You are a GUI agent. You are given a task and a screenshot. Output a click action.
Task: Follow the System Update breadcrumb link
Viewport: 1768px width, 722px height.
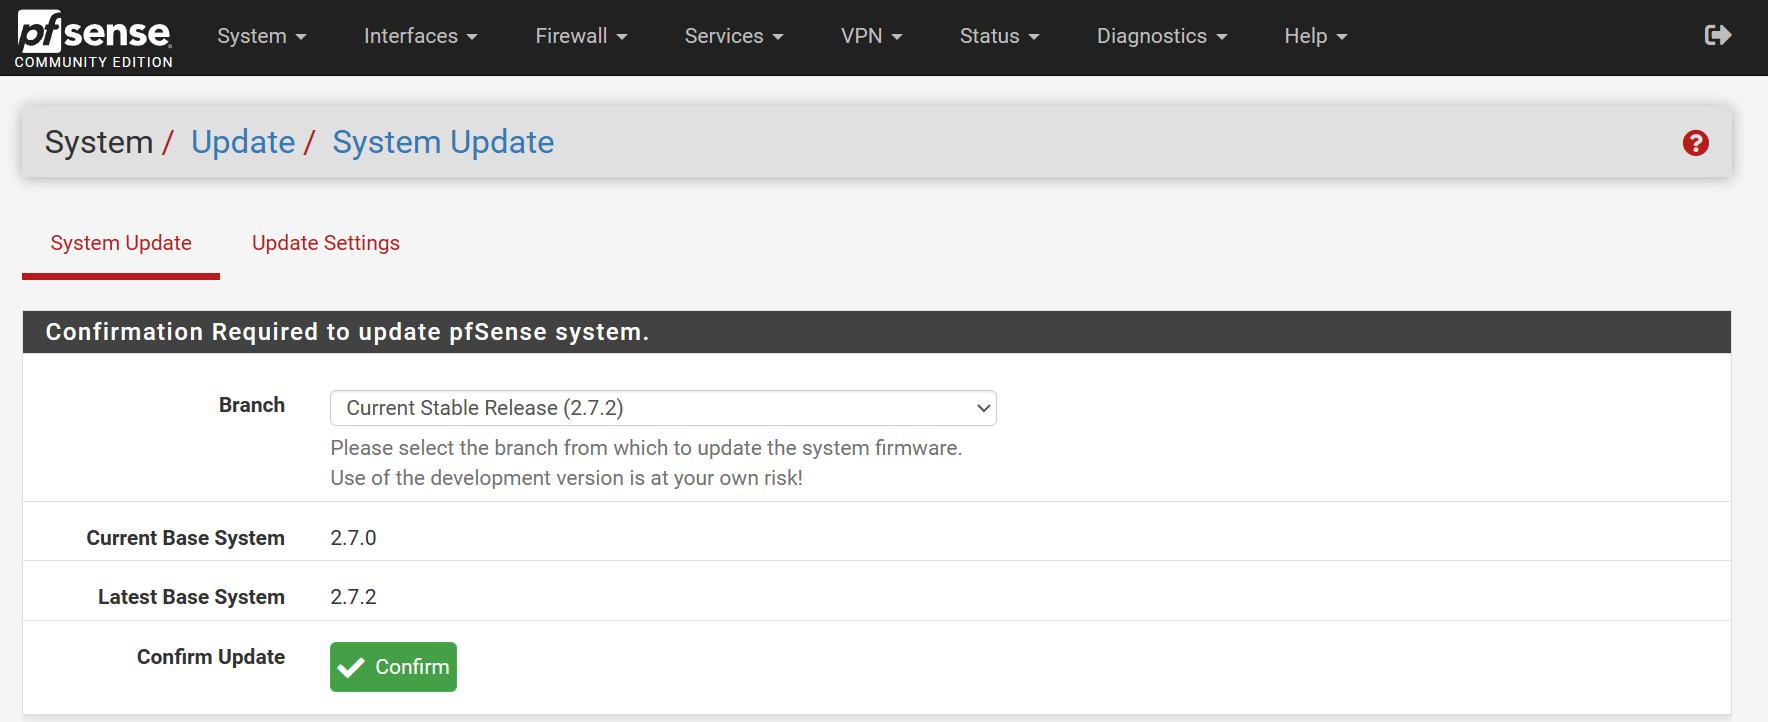coord(443,142)
